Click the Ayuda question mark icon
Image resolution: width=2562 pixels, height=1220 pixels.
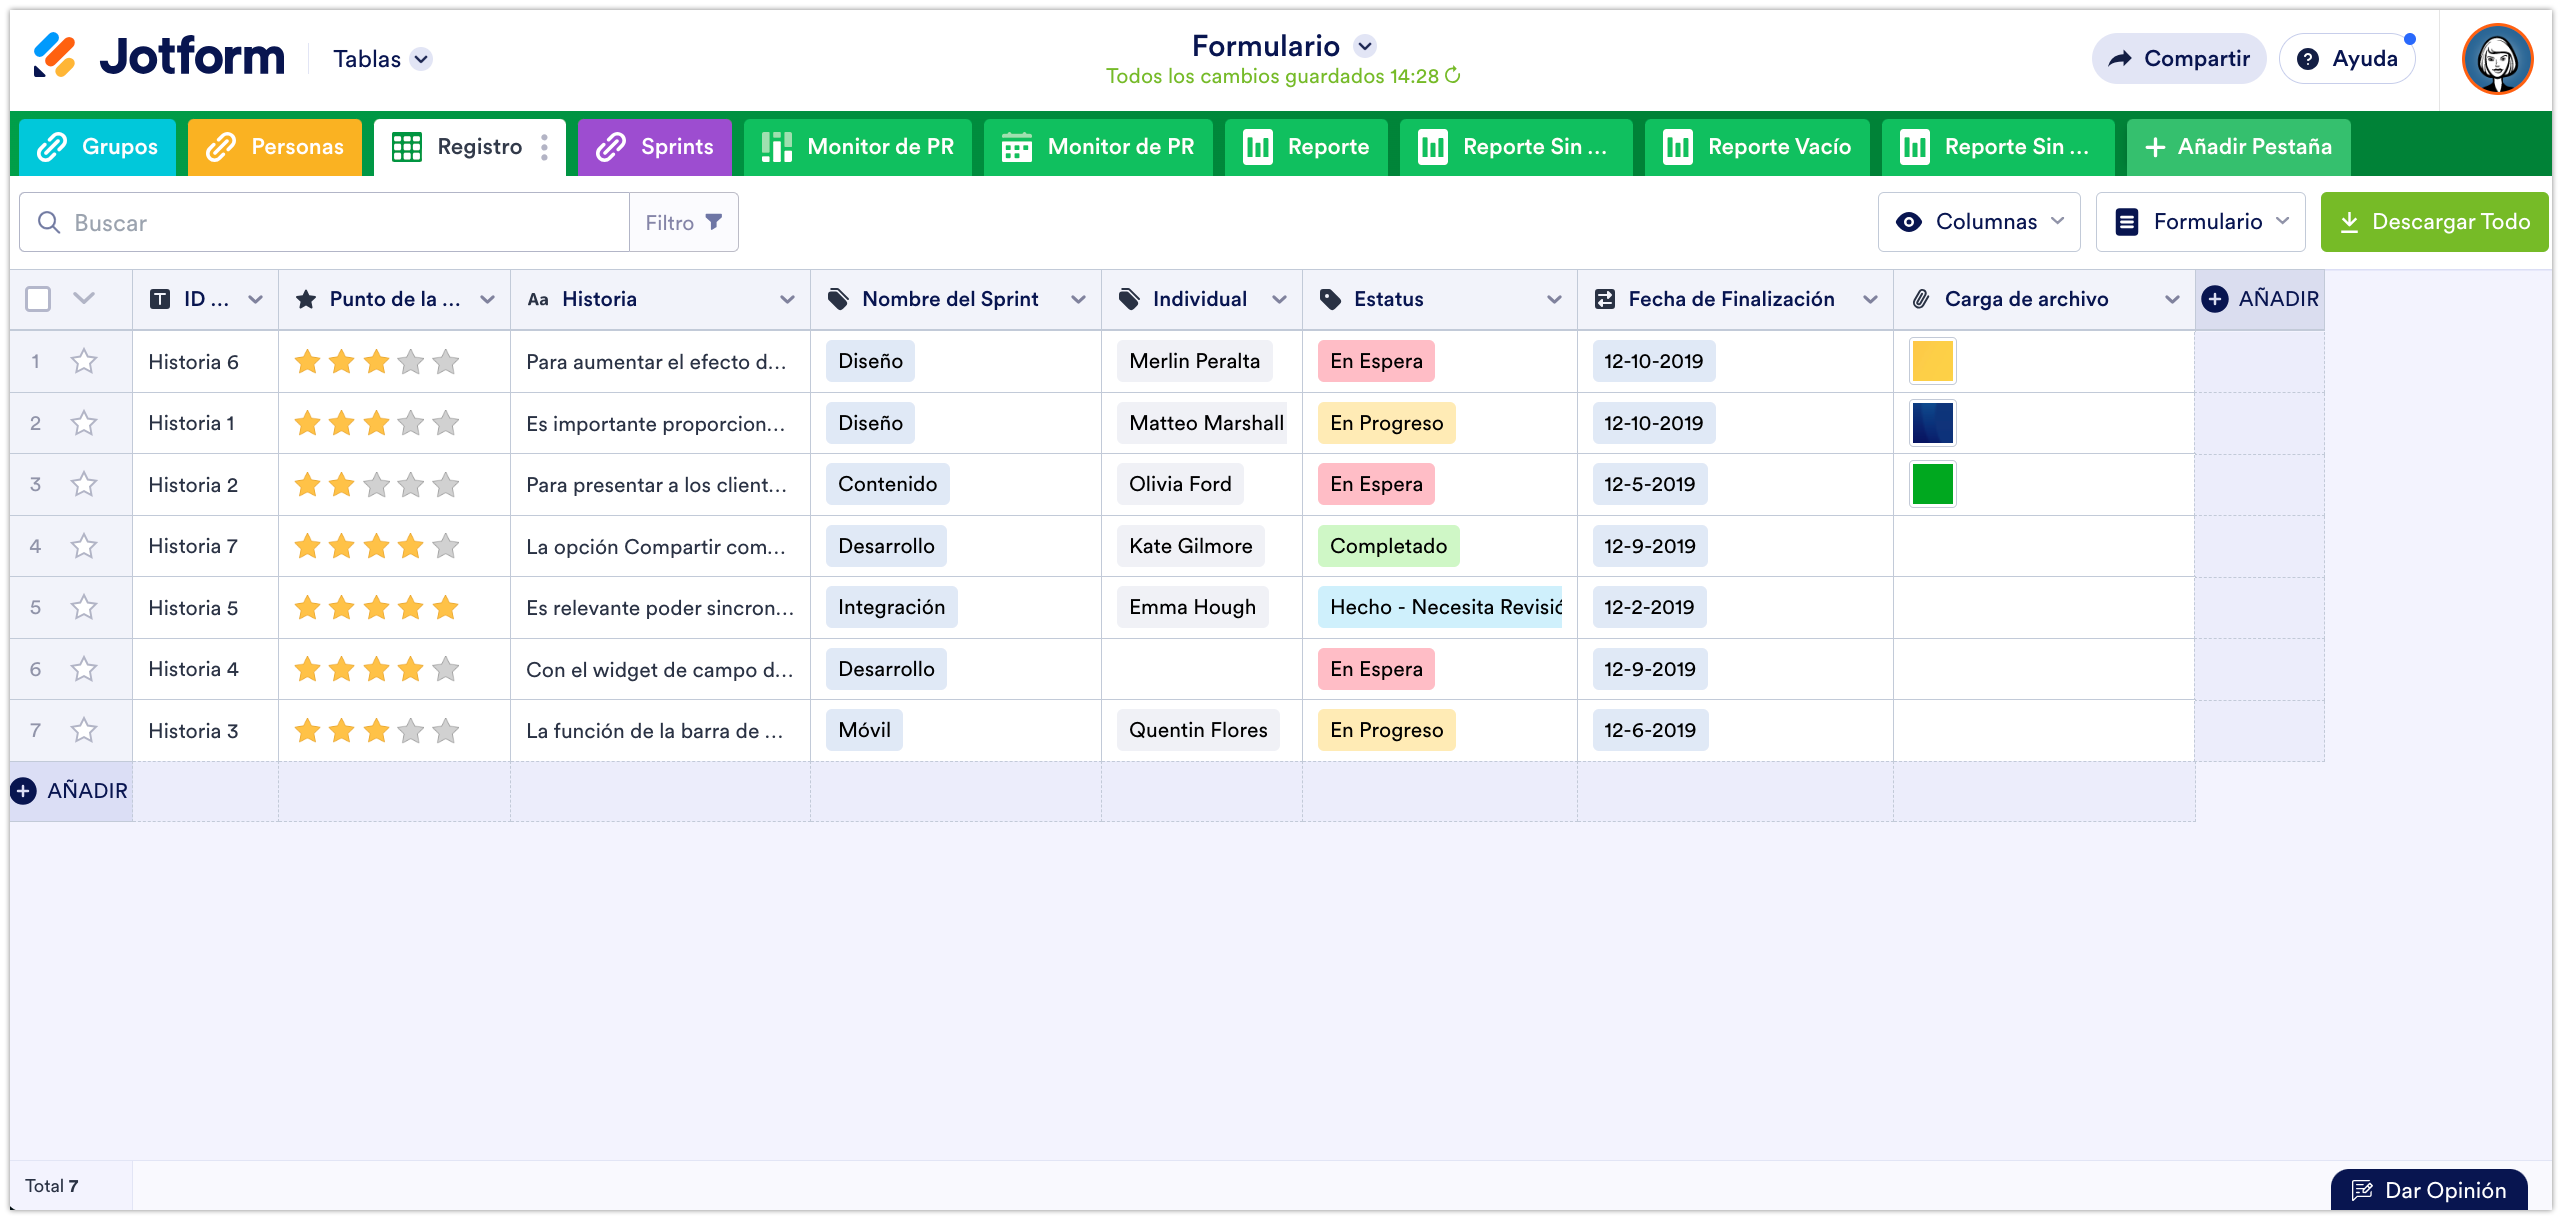point(2308,59)
